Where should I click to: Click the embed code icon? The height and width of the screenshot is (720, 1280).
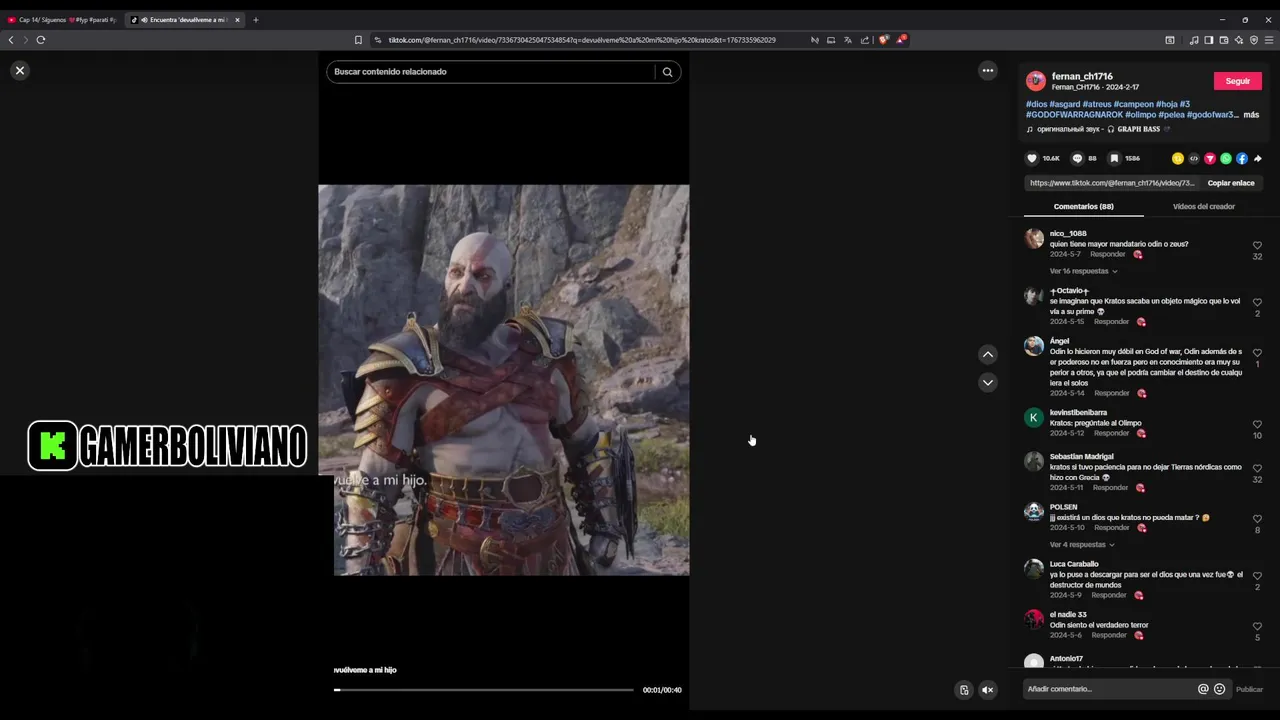(x=1194, y=158)
